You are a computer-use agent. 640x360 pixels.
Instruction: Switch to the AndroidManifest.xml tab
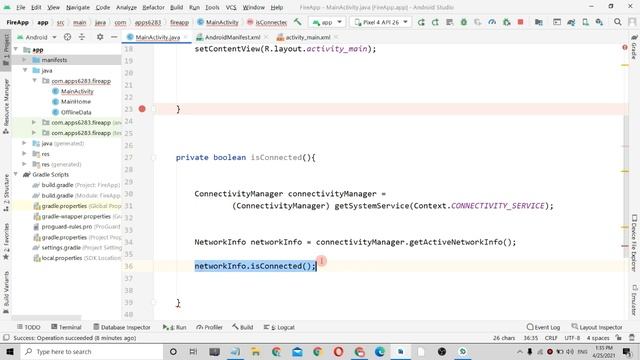pos(232,37)
